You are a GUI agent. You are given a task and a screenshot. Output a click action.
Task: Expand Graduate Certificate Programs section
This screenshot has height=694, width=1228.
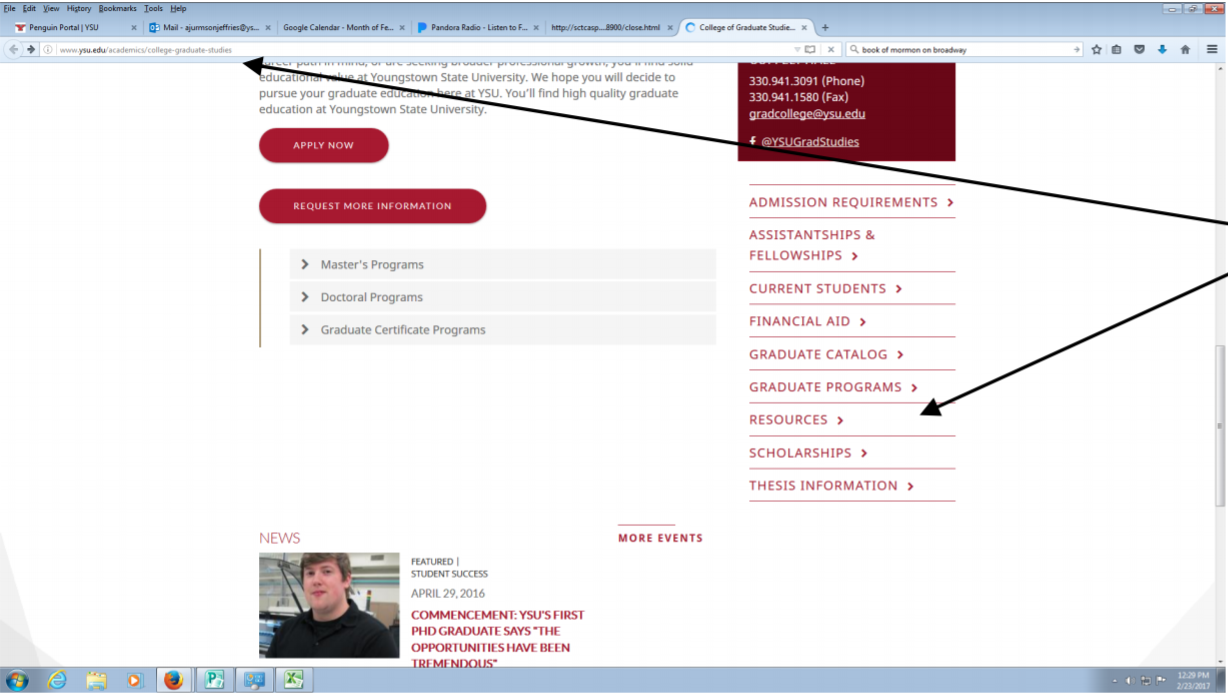(x=503, y=329)
